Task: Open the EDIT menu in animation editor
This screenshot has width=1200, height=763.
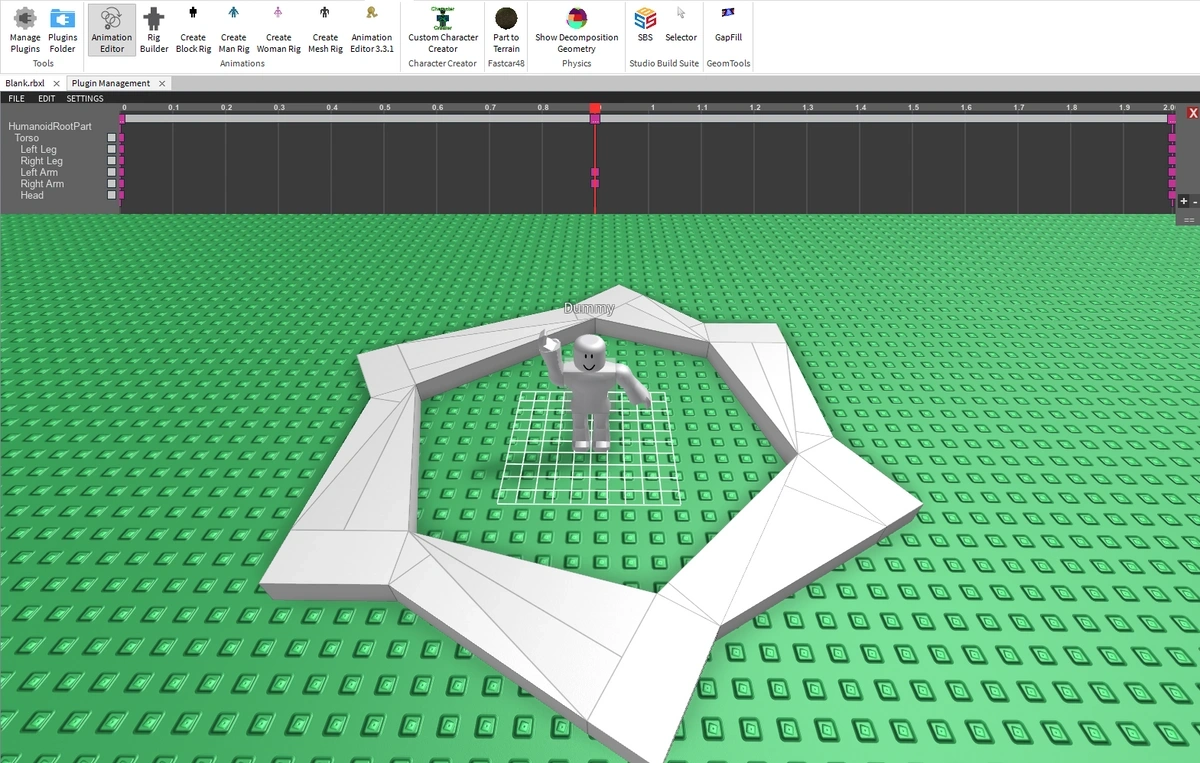Action: coord(47,99)
